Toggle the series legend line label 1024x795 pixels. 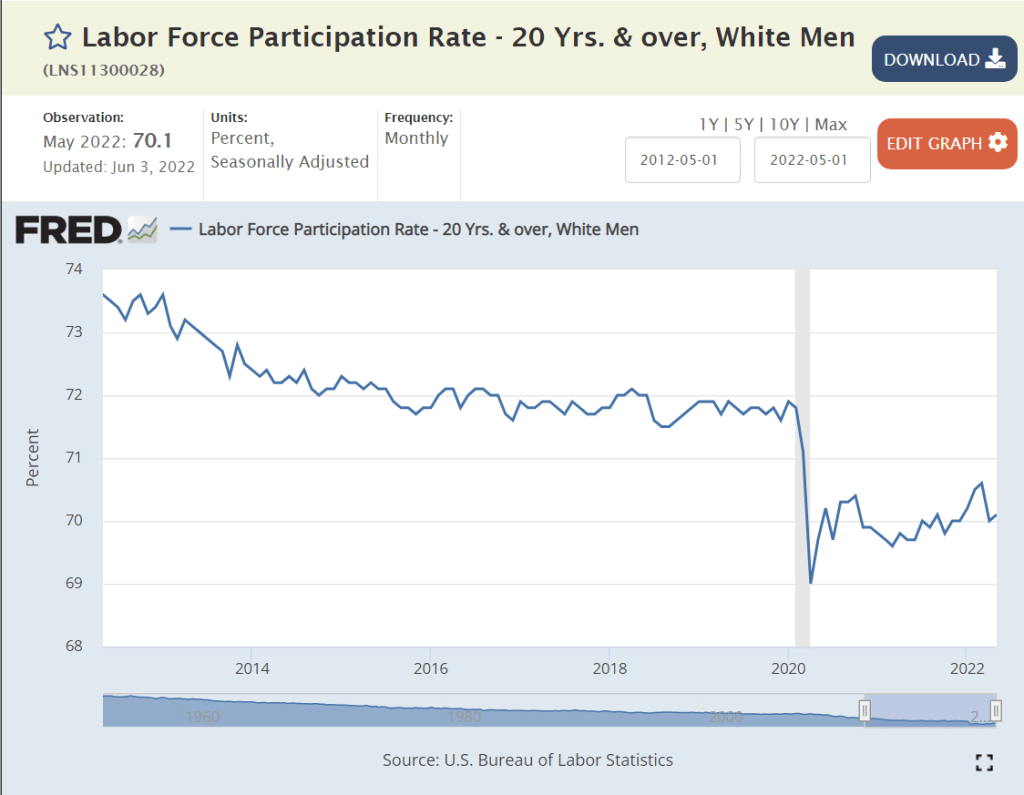418,229
